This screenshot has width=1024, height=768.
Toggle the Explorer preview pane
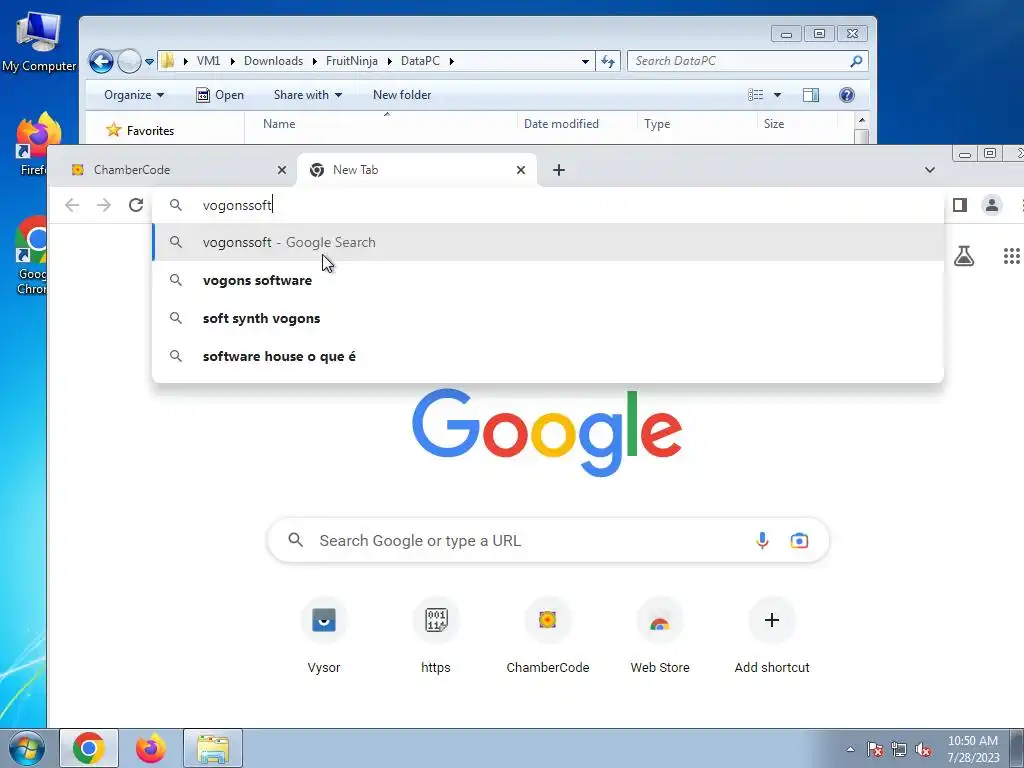point(810,95)
